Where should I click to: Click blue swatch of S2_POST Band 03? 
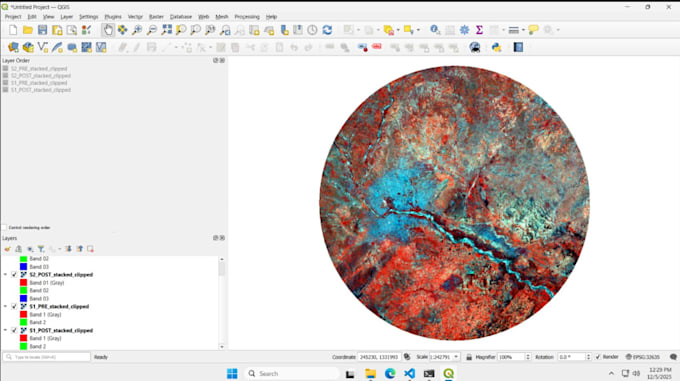tap(23, 299)
